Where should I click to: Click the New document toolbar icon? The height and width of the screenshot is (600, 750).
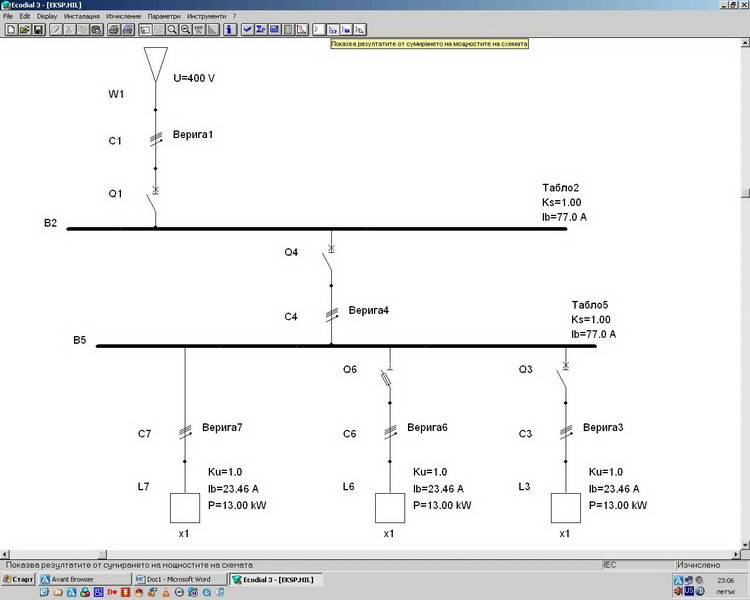10,30
